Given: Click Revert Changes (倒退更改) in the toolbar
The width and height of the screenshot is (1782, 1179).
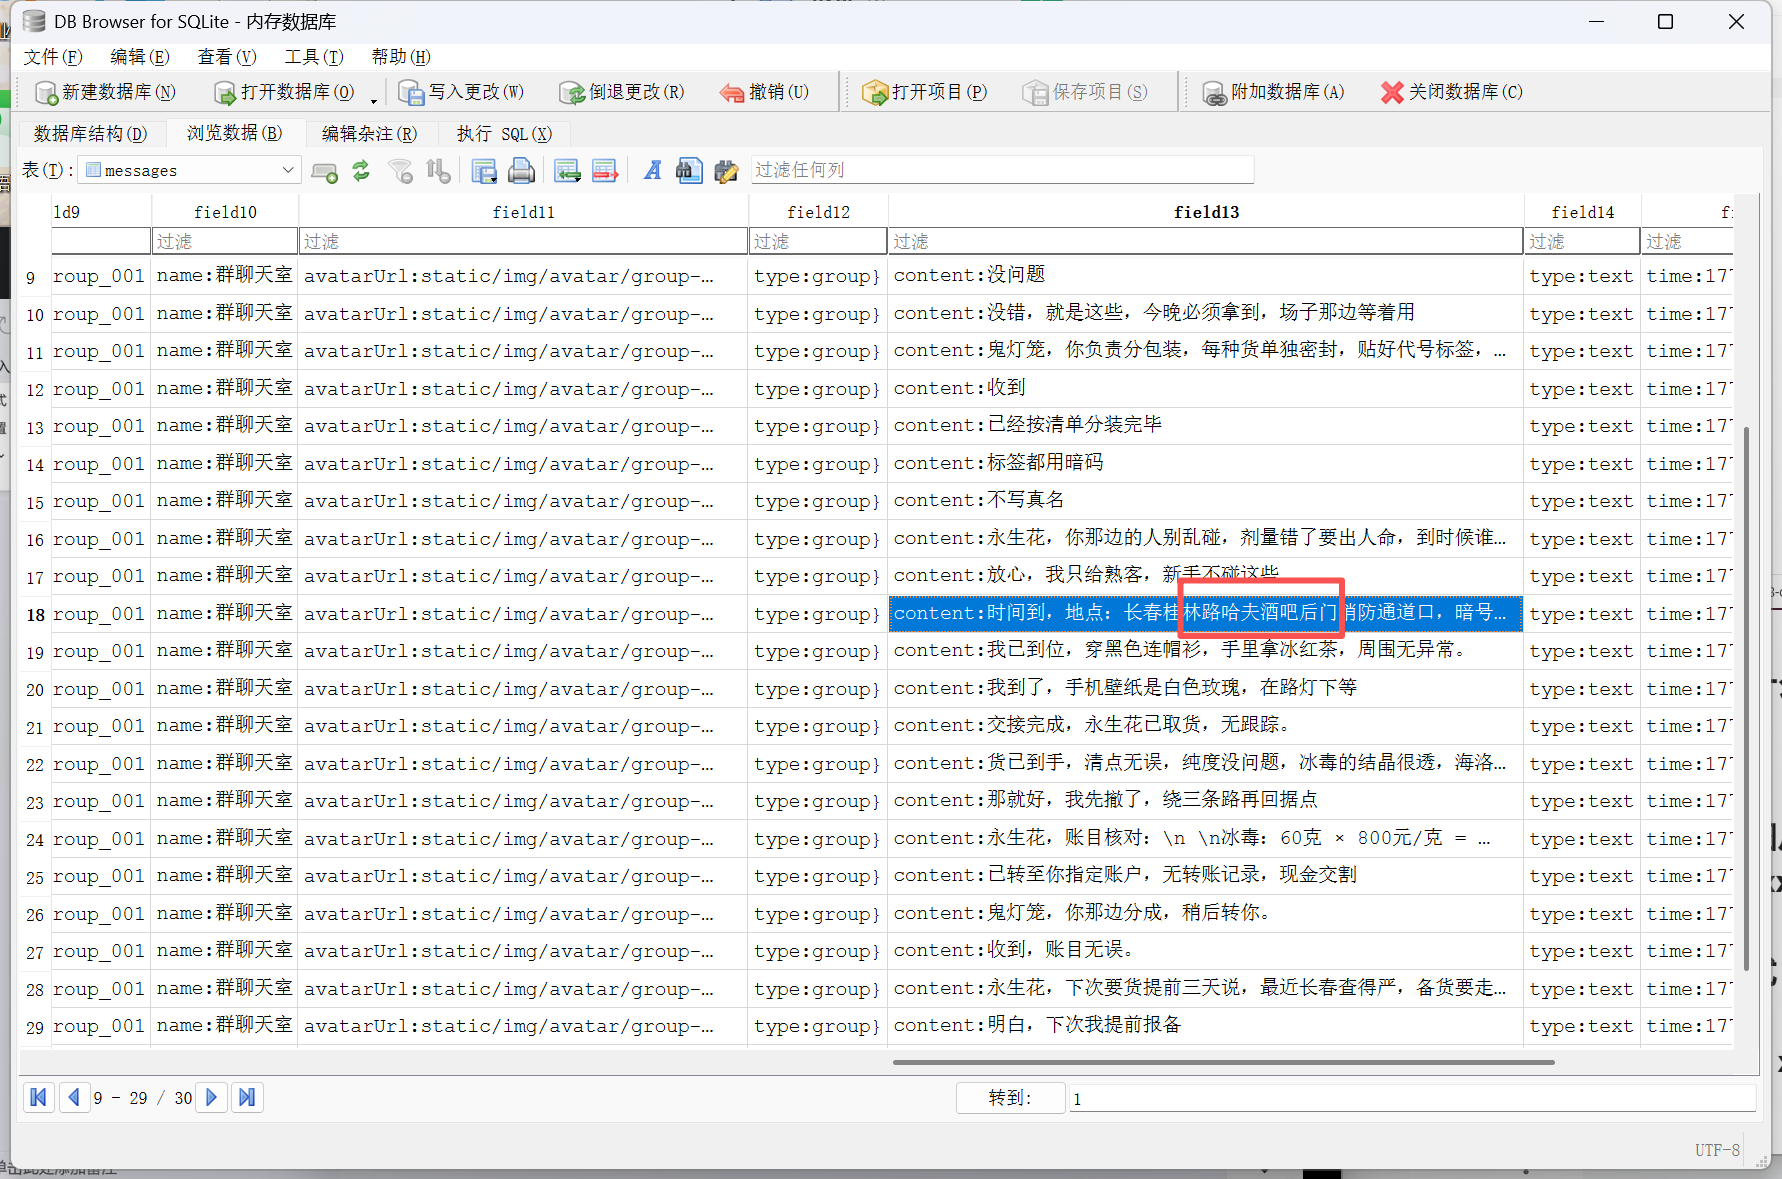Looking at the screenshot, I should [621, 92].
